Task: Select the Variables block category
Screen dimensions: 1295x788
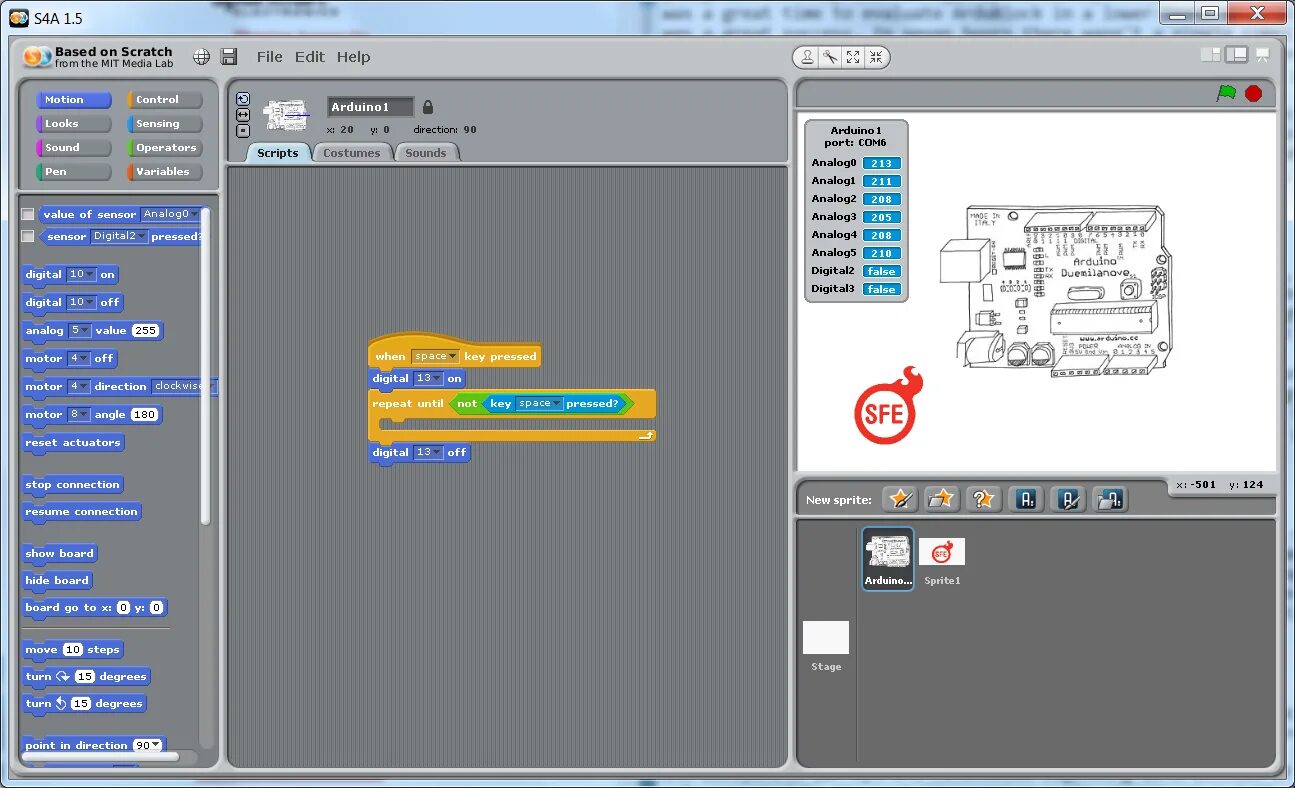Action: click(165, 172)
